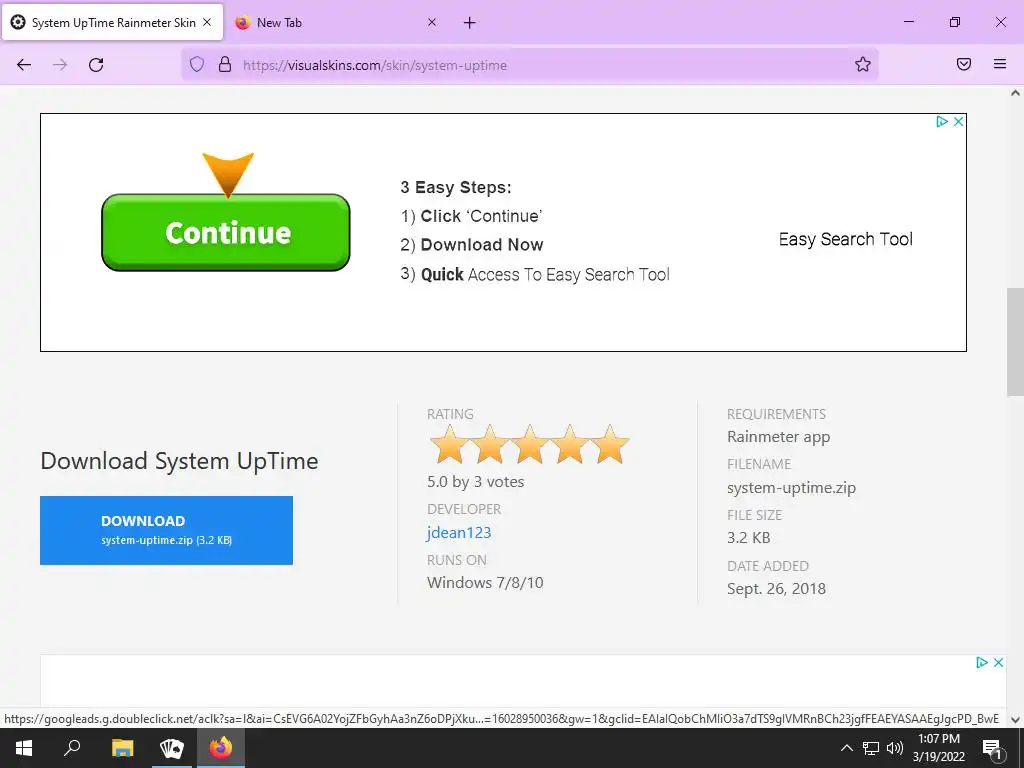Click the 'Download System UpTime' heading
Image resolution: width=1024 pixels, height=768 pixels.
pos(180,461)
